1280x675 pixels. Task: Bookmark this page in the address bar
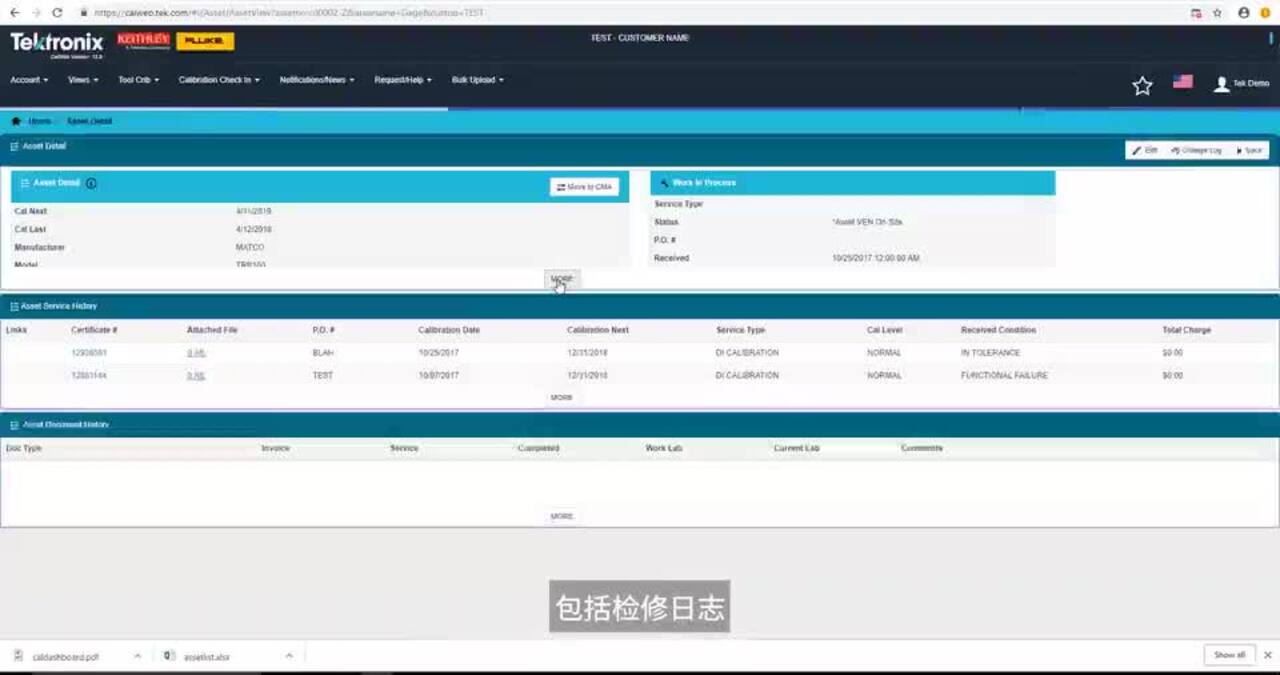click(x=1217, y=13)
